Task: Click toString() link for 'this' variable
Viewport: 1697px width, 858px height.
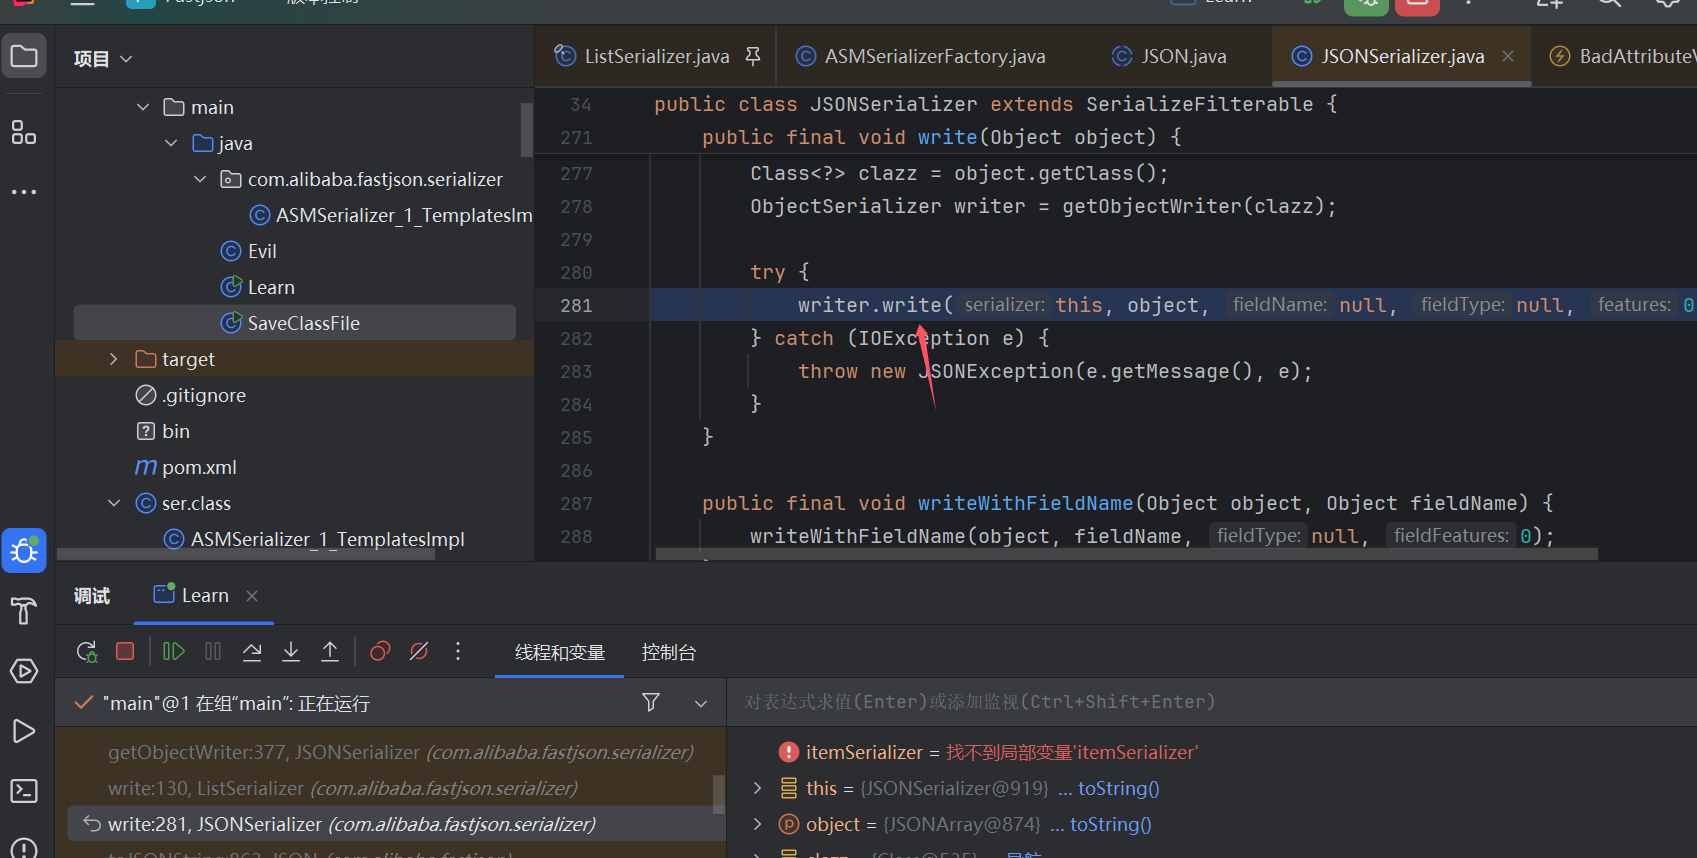Action: point(1118,788)
